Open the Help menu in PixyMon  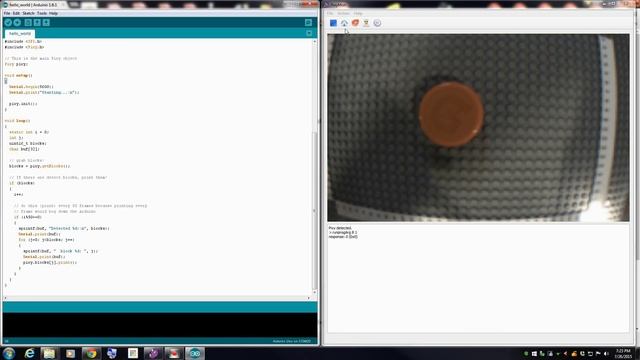[x=358, y=13]
